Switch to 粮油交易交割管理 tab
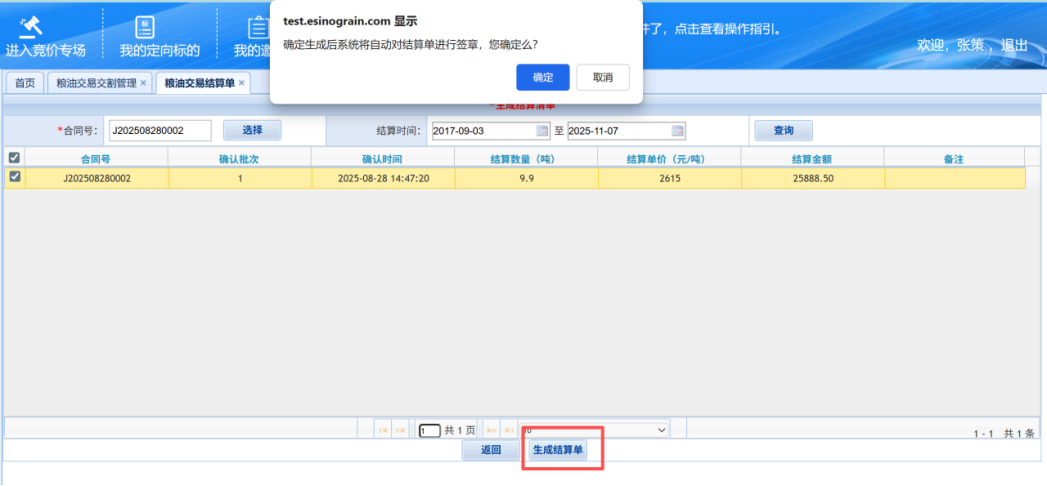 tap(96, 83)
